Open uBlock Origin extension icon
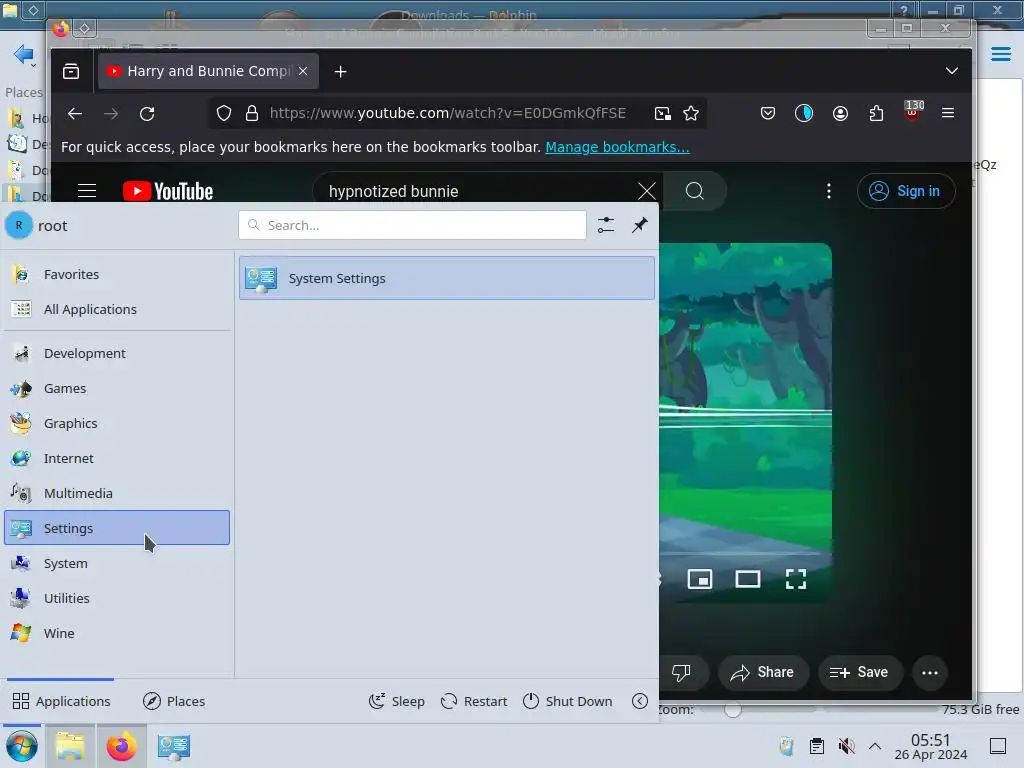Screen dimensions: 1024x768 [x=913, y=111]
